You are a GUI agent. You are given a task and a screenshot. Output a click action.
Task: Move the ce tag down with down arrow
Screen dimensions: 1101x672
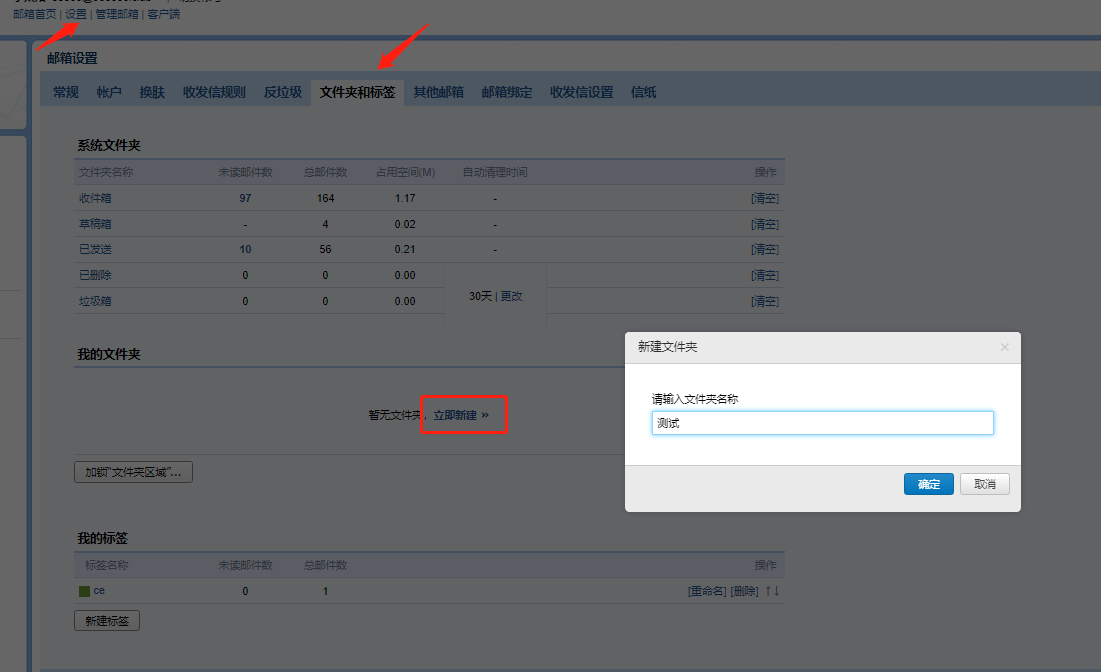click(776, 591)
